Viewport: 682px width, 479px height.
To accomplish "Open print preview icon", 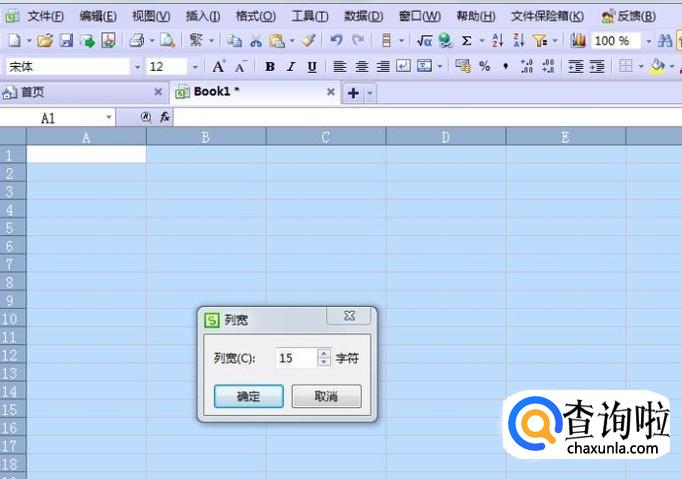I will pos(167,41).
